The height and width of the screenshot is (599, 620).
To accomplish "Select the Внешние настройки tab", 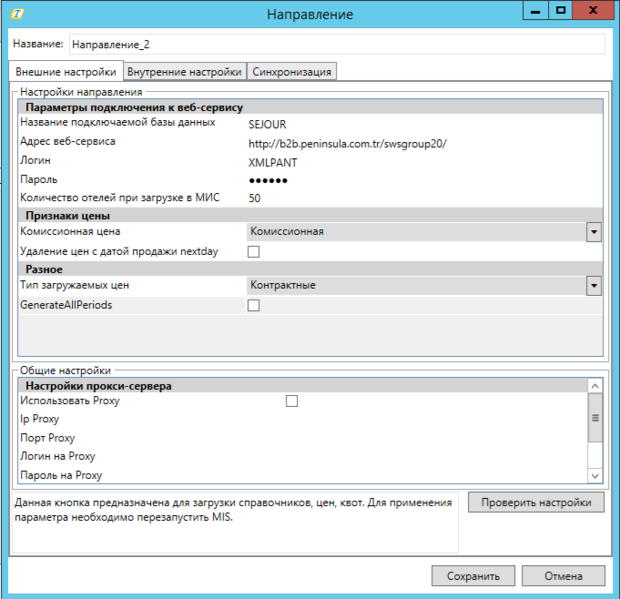I will [65, 72].
